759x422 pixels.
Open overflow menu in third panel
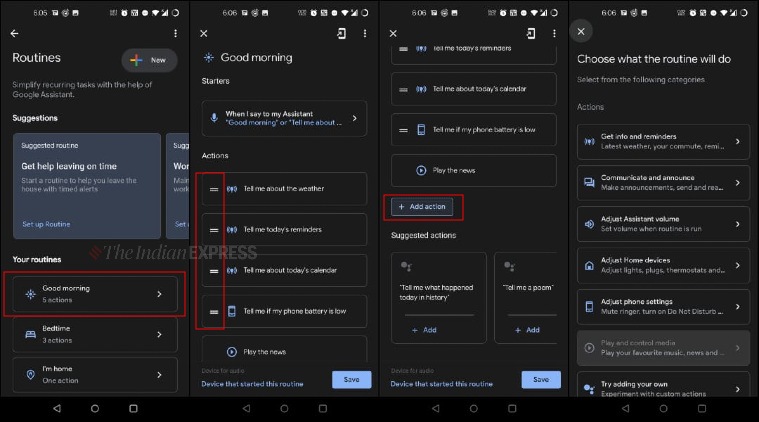point(554,33)
